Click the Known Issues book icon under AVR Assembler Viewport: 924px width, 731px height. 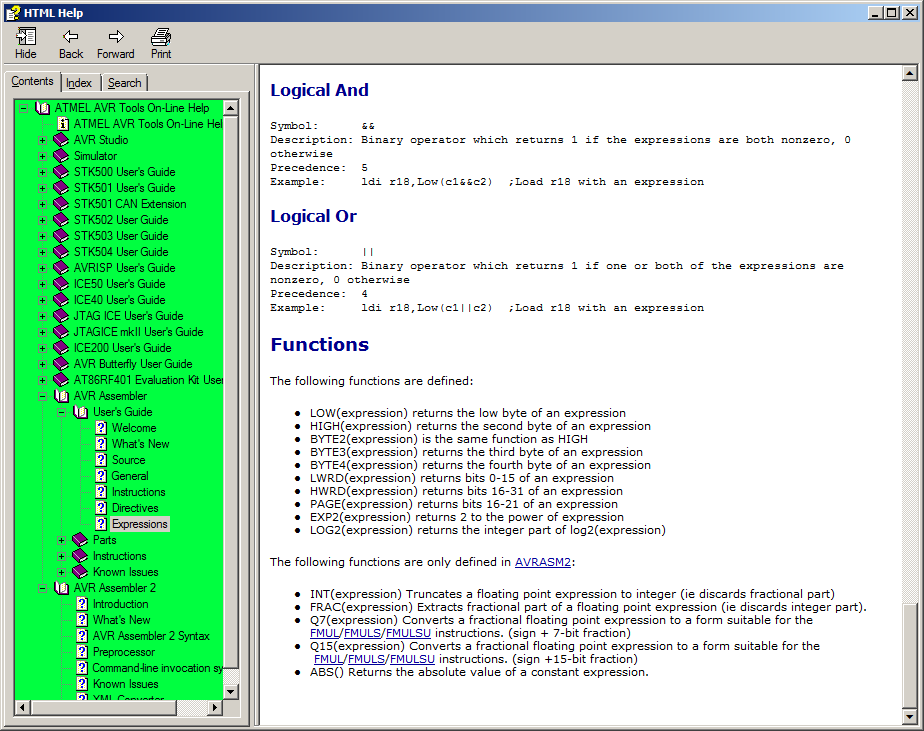pos(80,572)
